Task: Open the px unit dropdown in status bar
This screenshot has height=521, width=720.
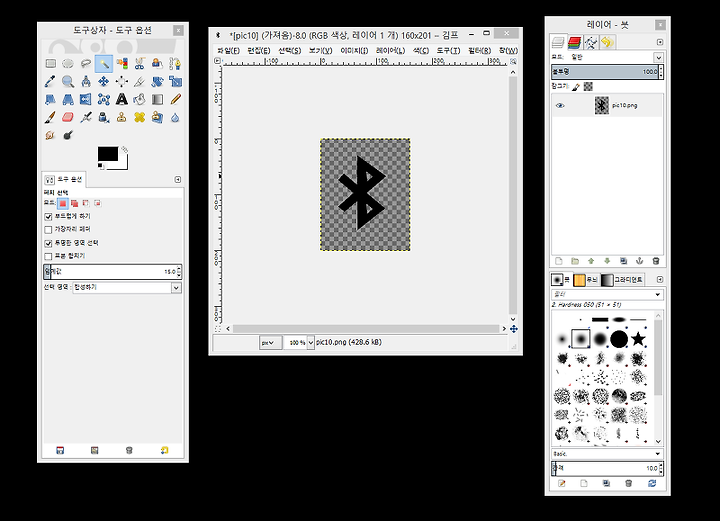Action: (270, 342)
